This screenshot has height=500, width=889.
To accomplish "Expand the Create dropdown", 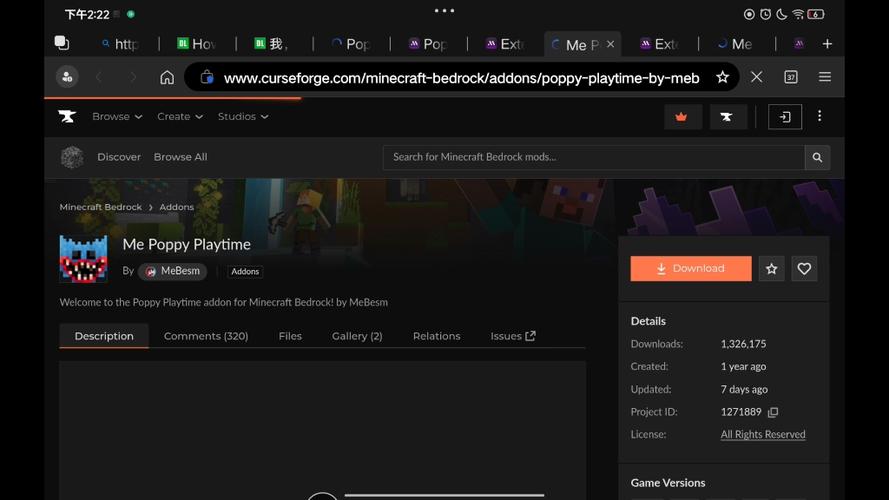I will pos(180,116).
